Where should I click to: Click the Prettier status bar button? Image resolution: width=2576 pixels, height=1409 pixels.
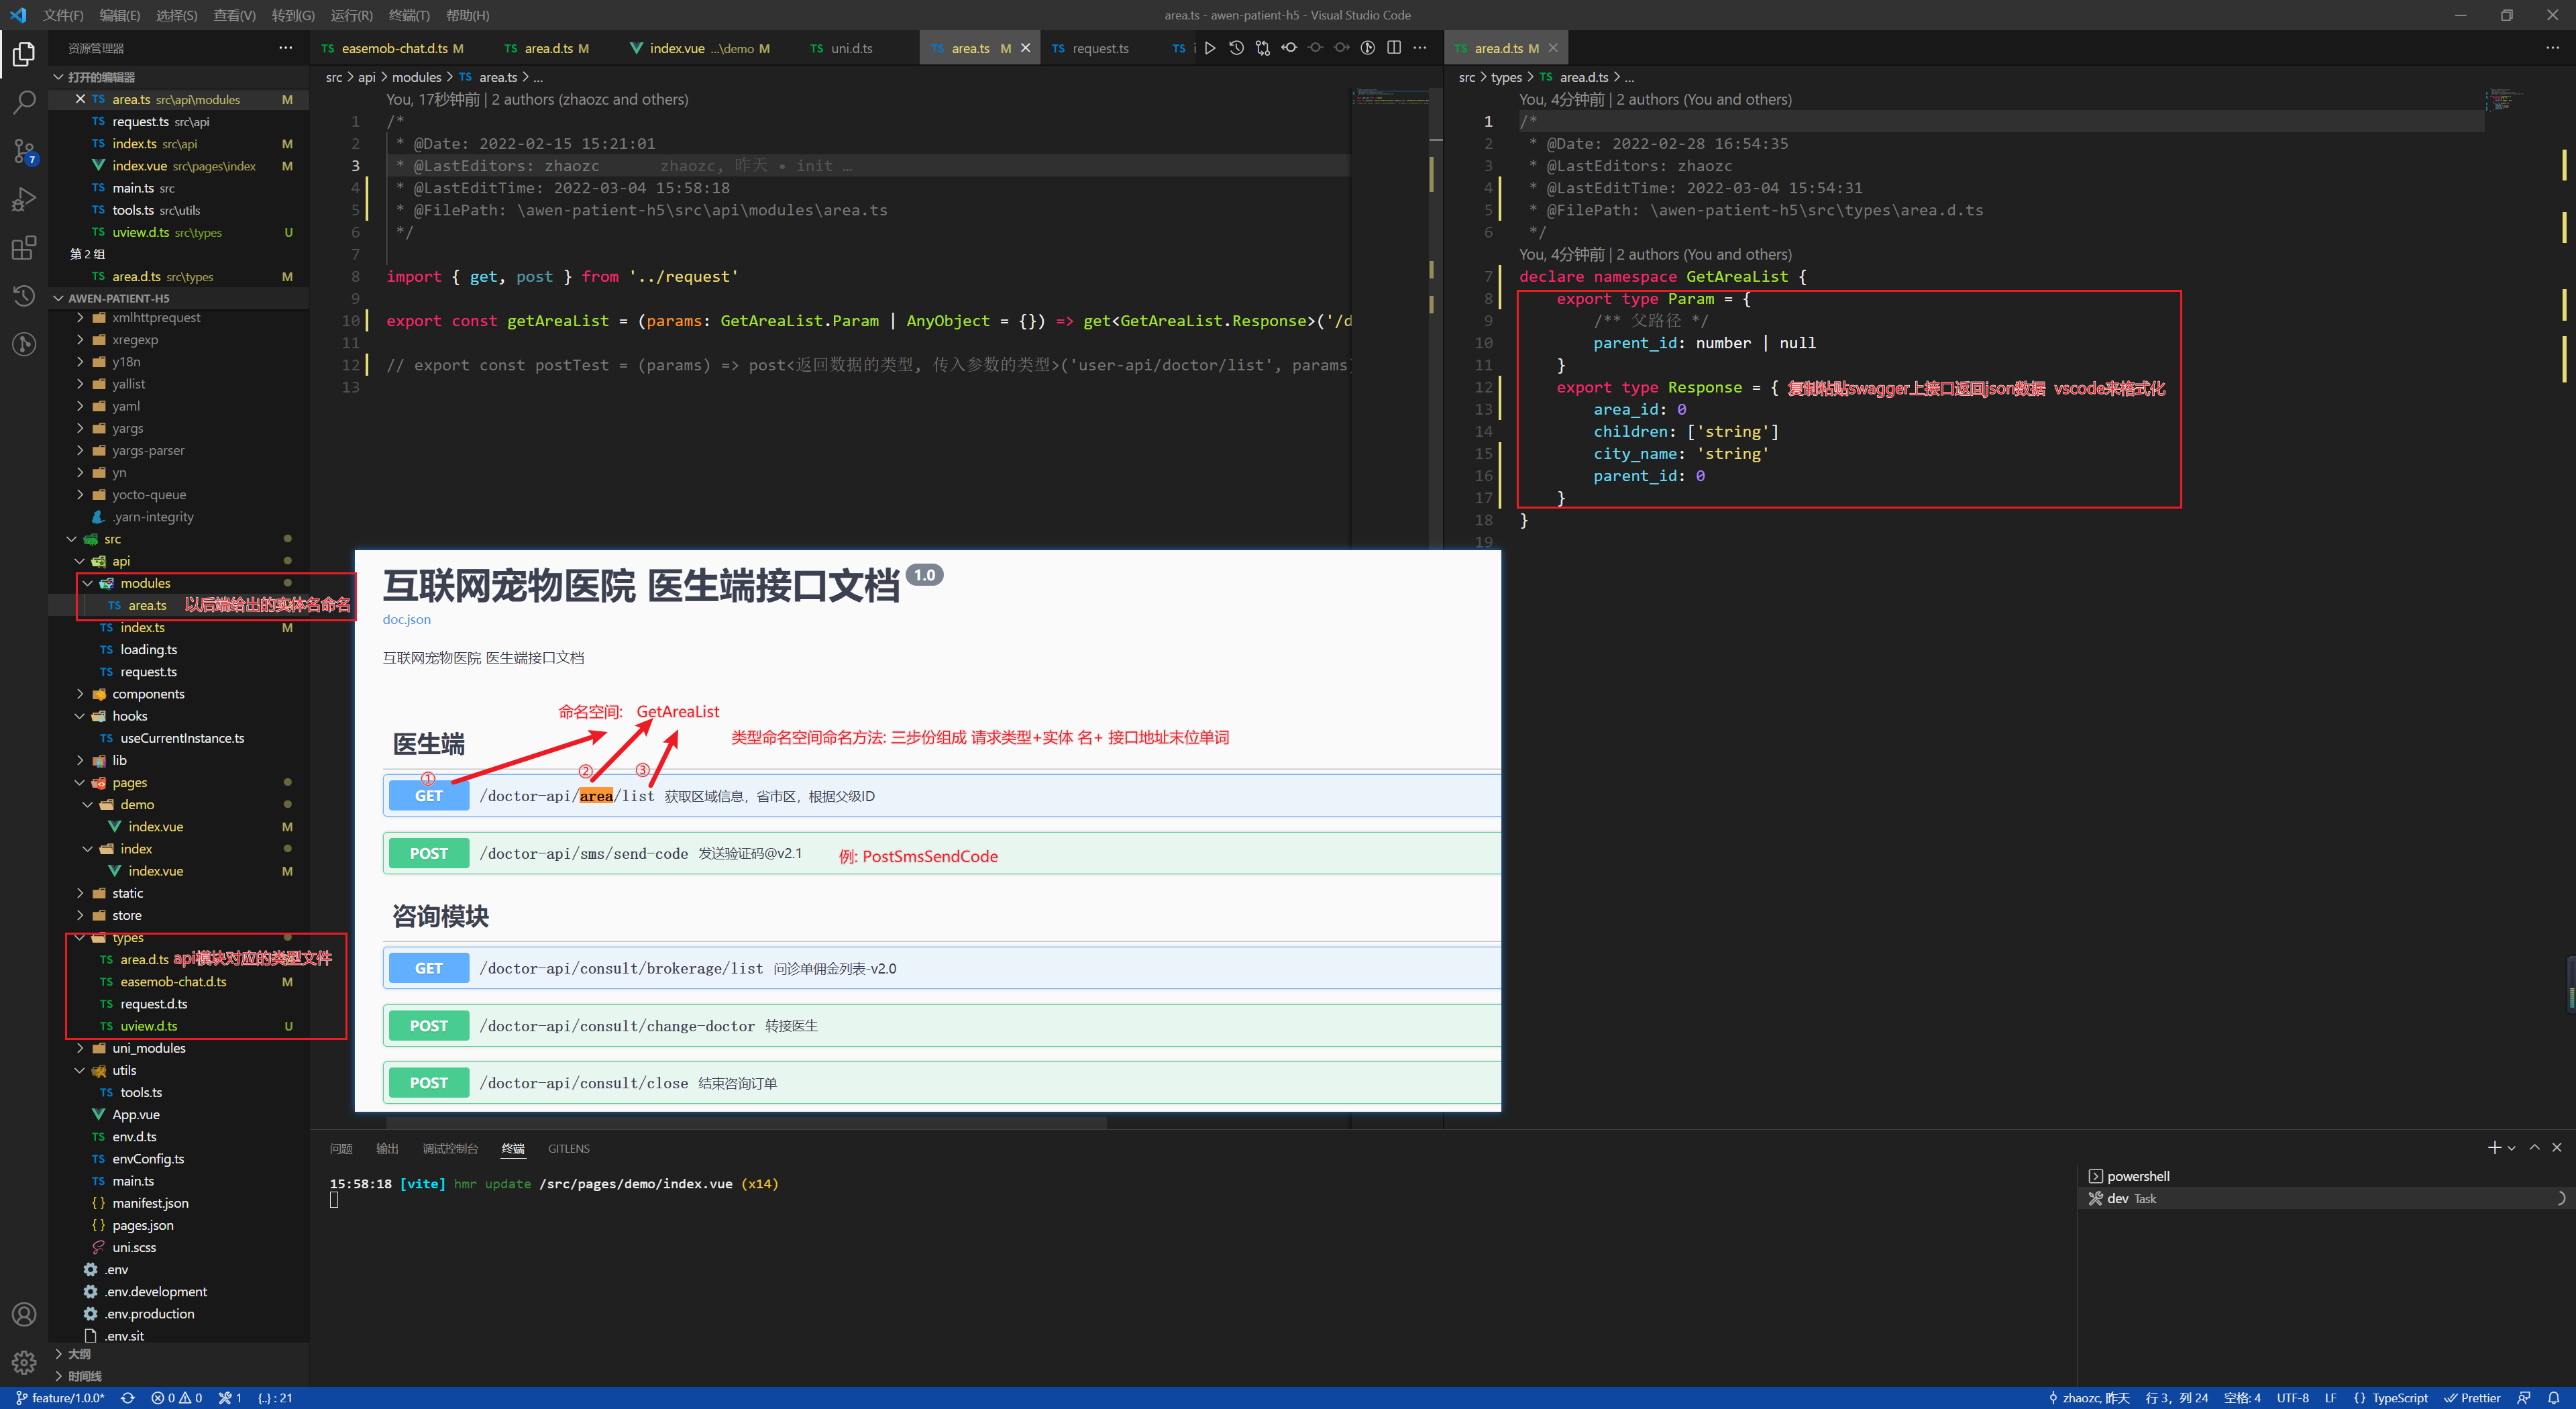(x=2473, y=1398)
